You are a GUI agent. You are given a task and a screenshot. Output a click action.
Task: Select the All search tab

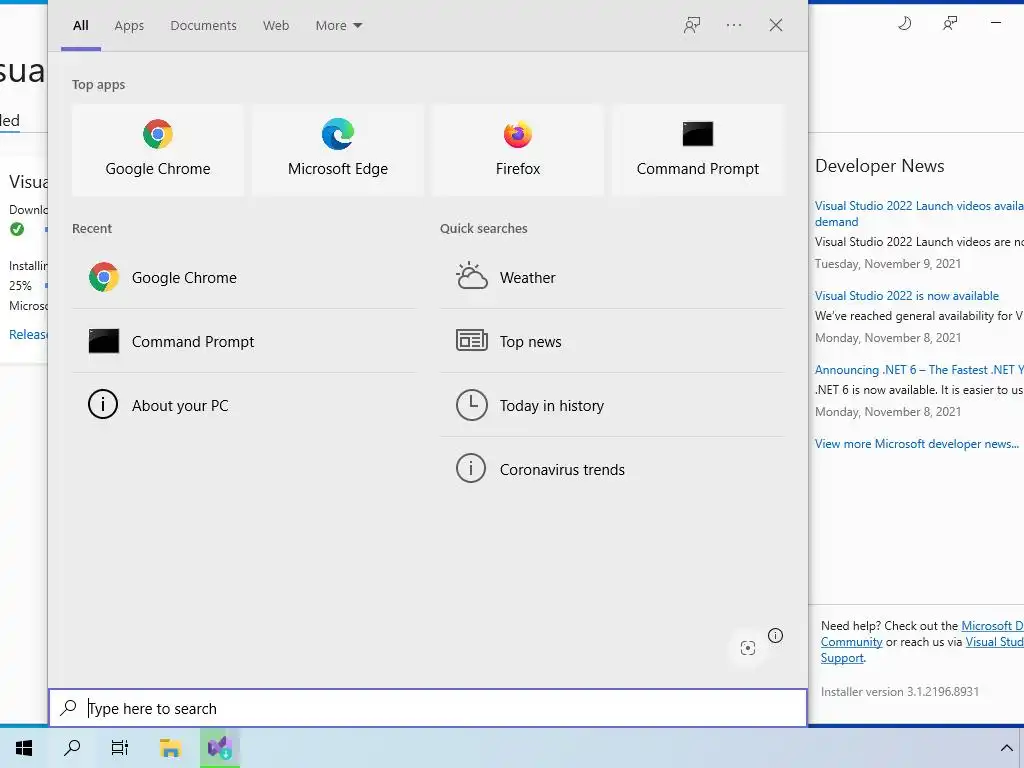81,25
